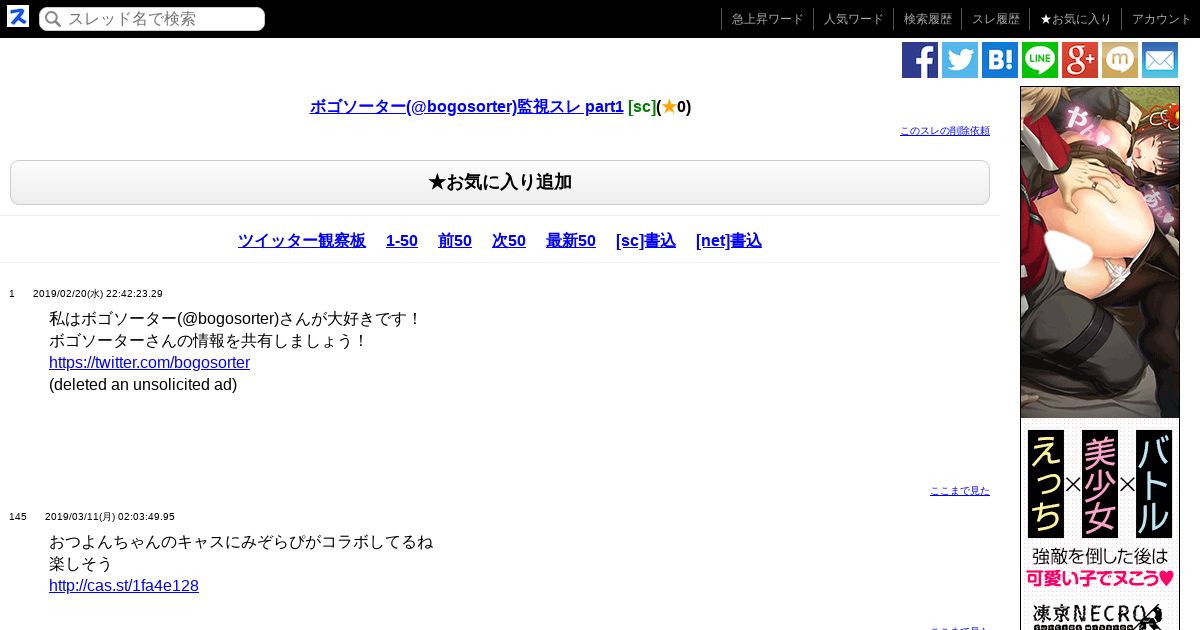Click the search magnifier icon
The height and width of the screenshot is (630, 1200).
point(53,19)
